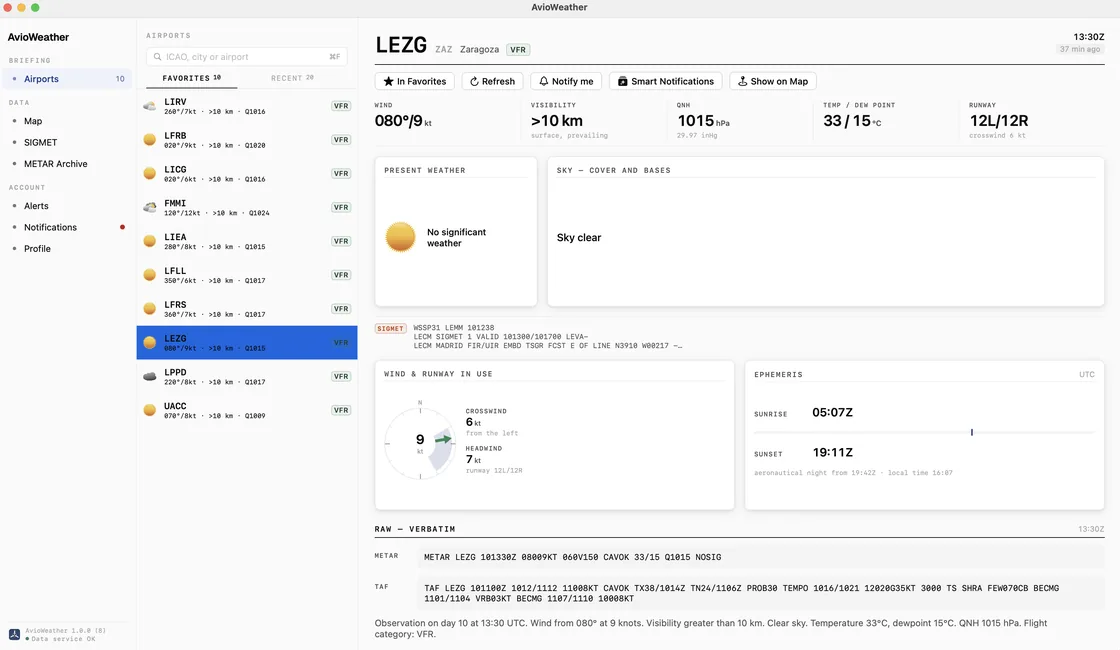The image size is (1120, 650).
Task: Click the star icon in the In Favorites button
Action: click(x=389, y=81)
